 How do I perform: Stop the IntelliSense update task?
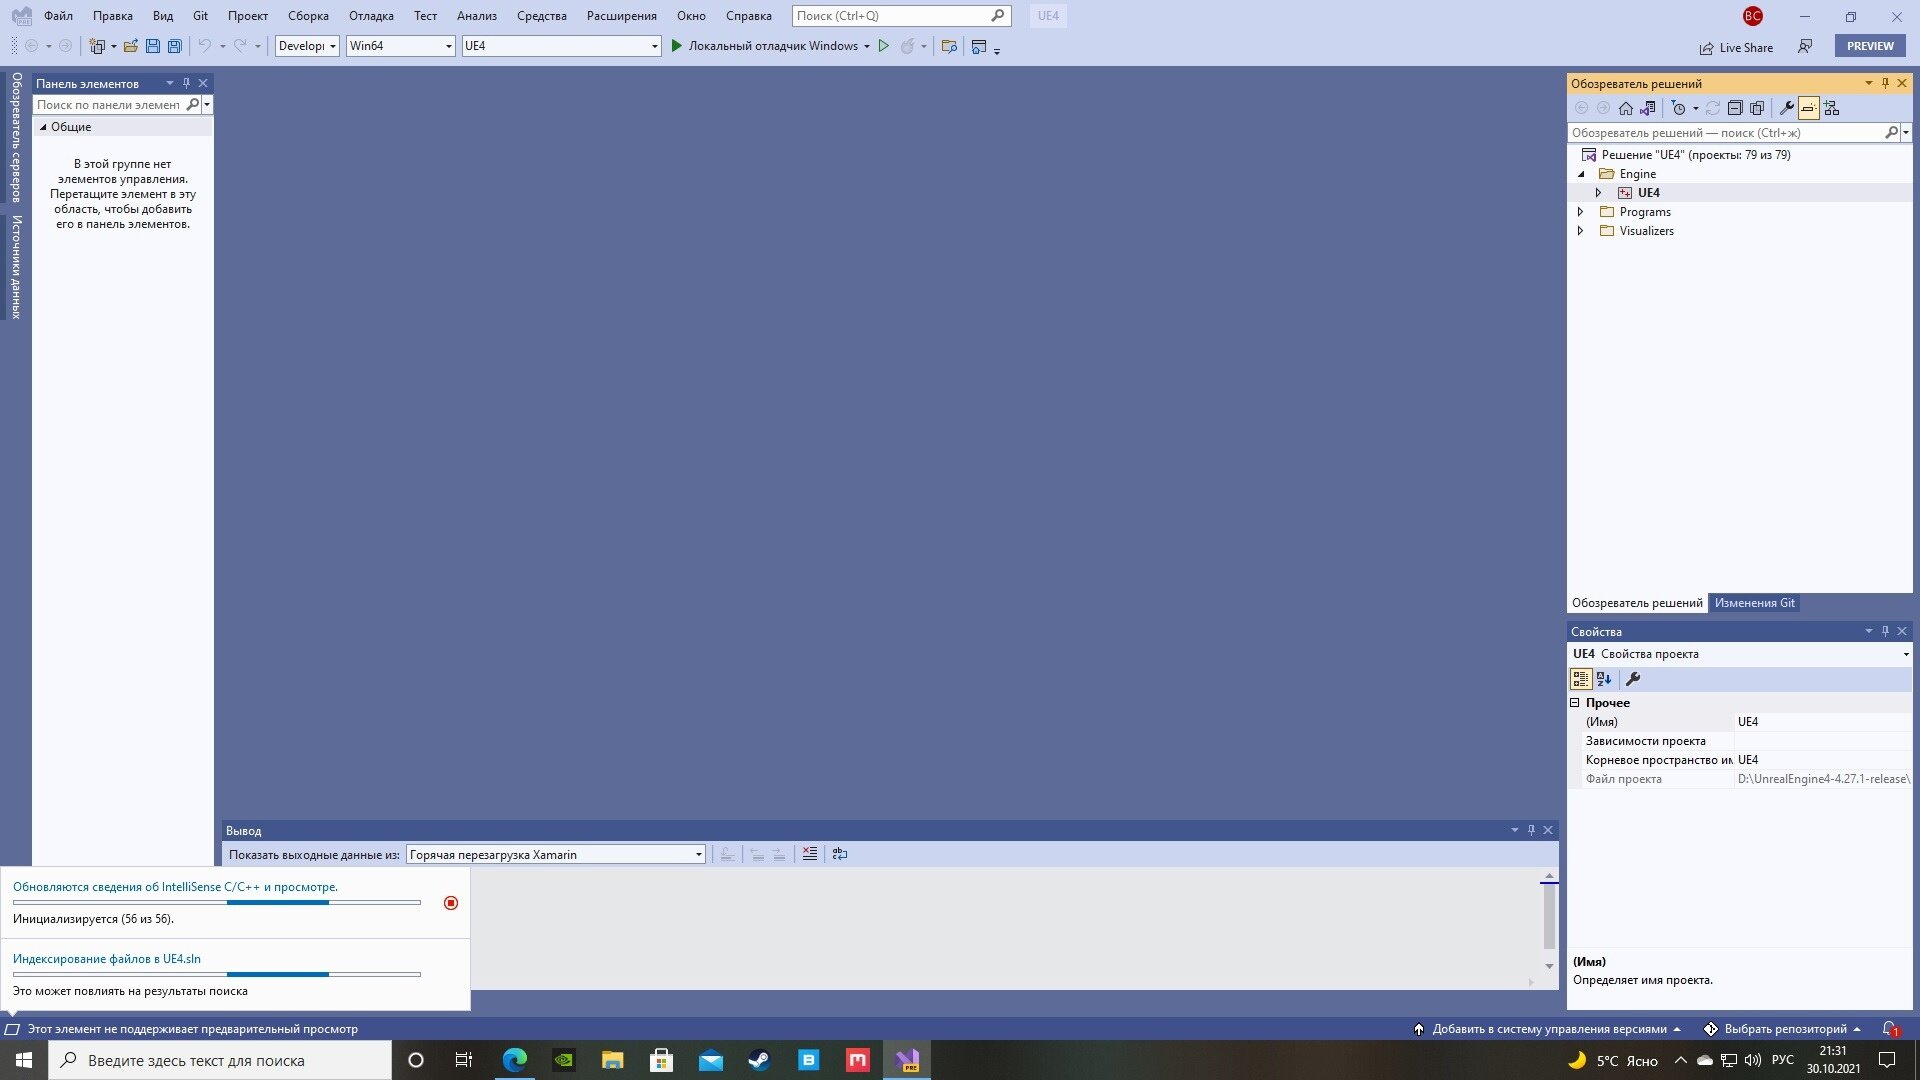451,903
